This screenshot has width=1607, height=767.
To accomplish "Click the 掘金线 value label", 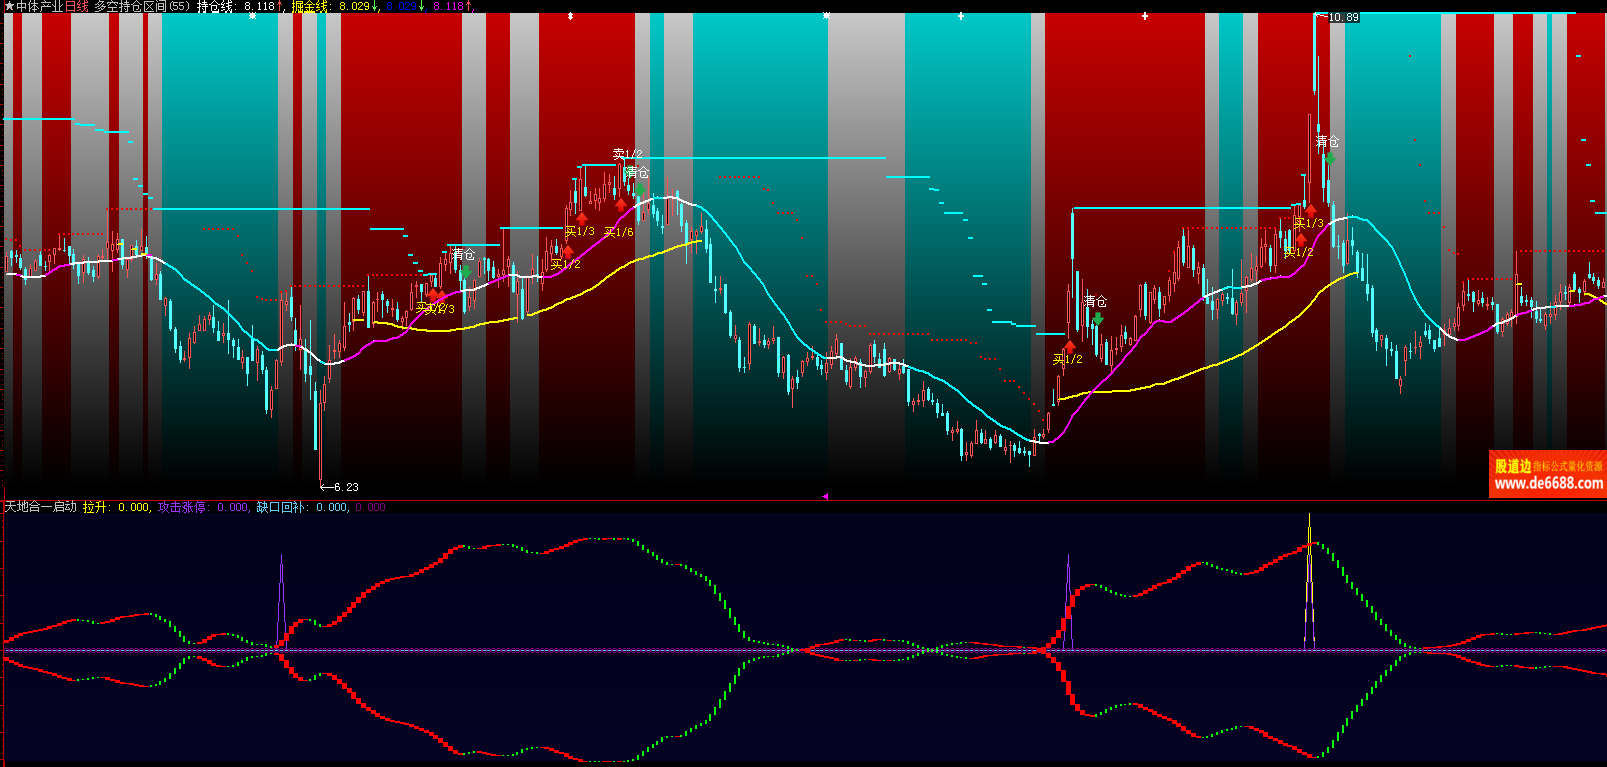I will [x=334, y=6].
